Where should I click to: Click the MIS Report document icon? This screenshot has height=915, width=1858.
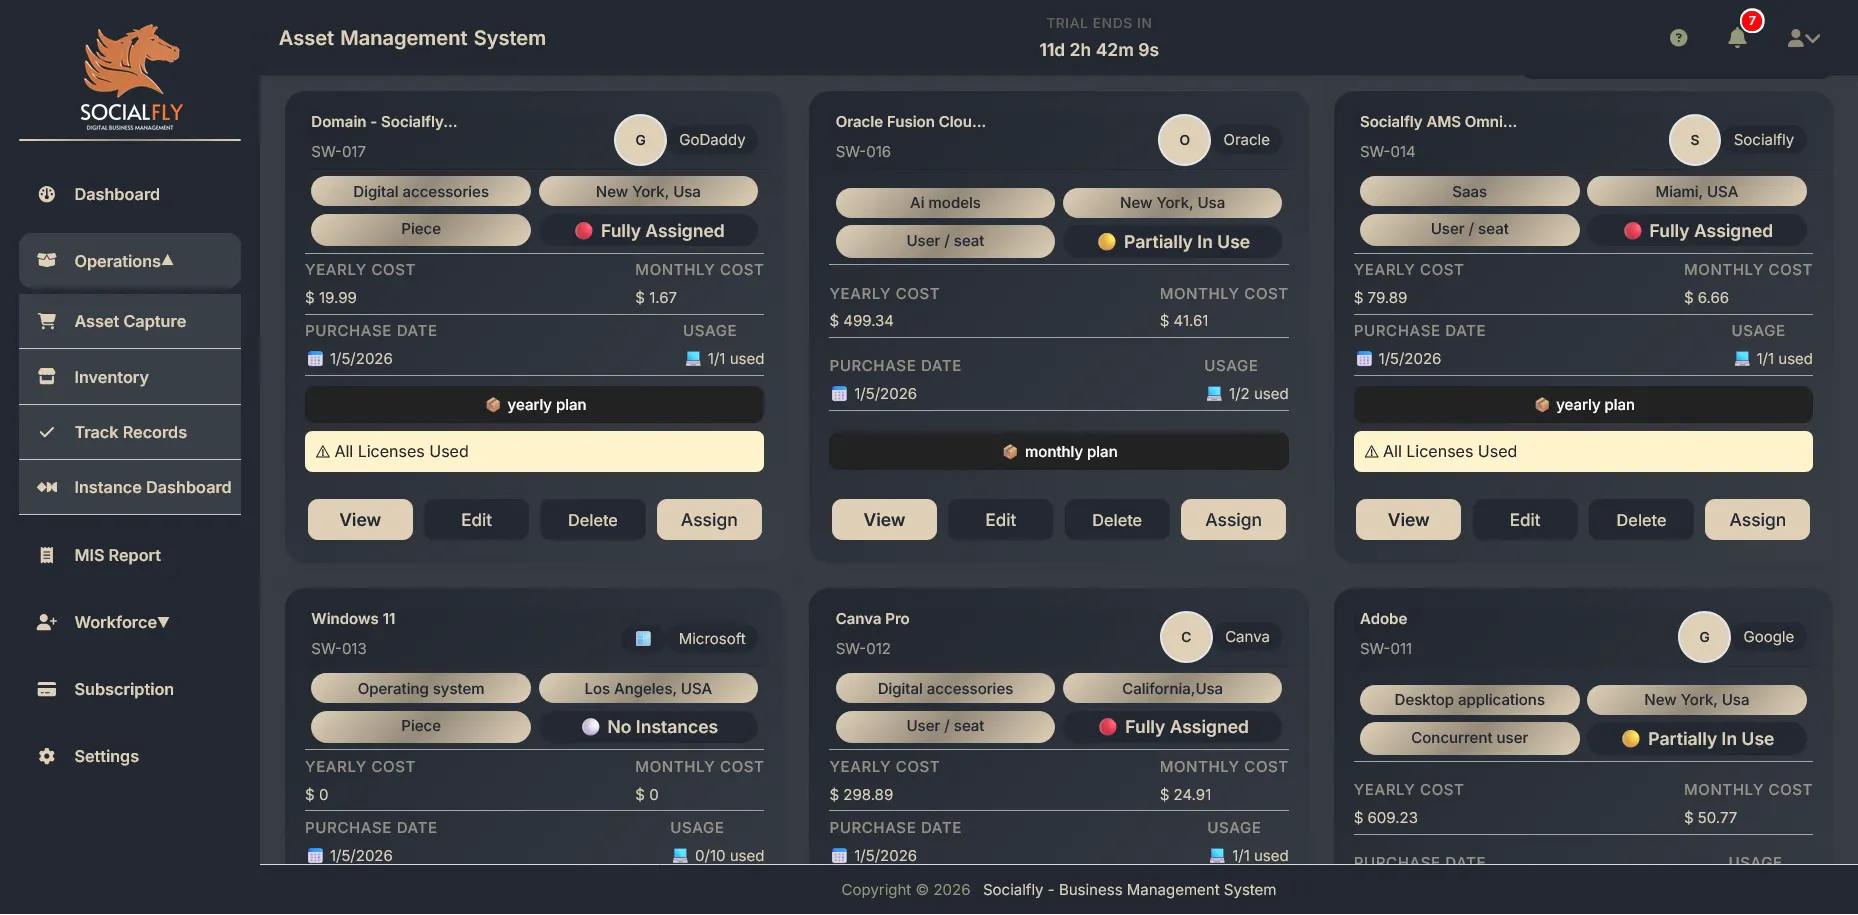[47, 555]
